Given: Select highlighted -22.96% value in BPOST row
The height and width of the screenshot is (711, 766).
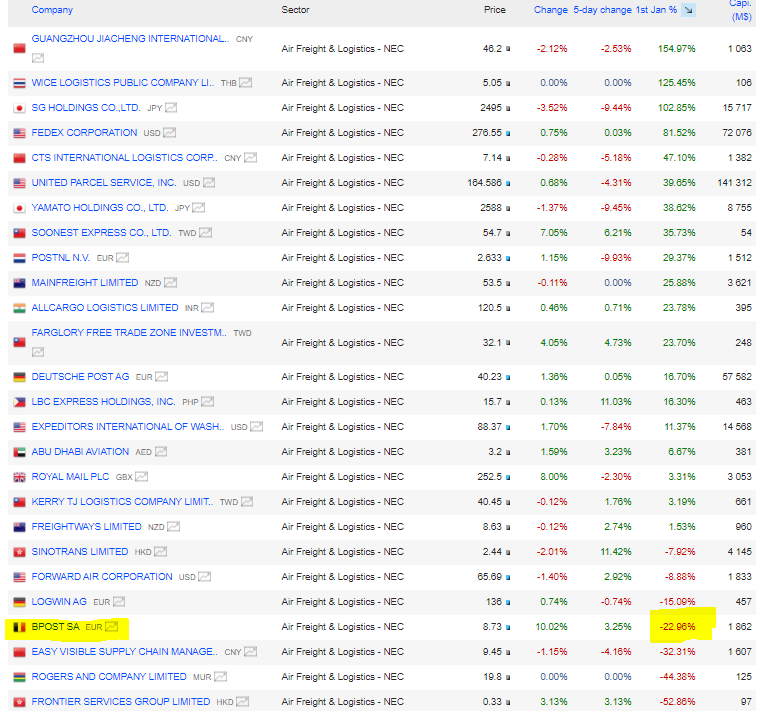Looking at the screenshot, I should point(676,627).
